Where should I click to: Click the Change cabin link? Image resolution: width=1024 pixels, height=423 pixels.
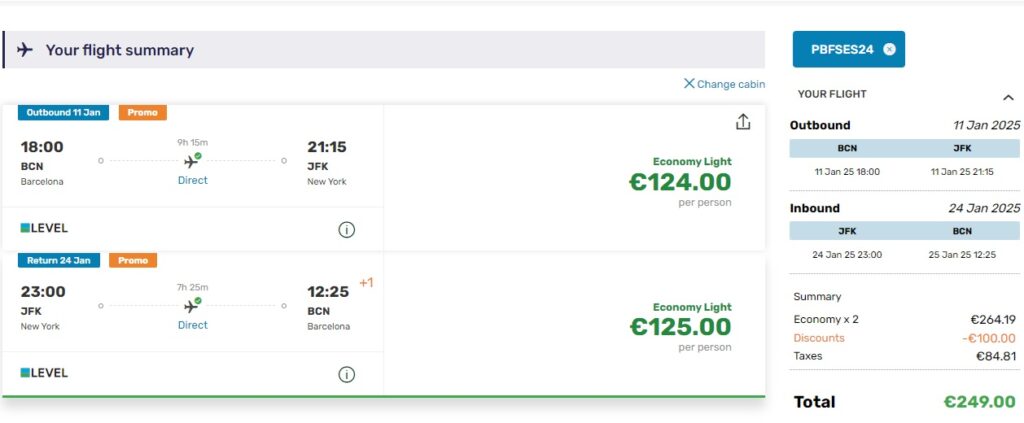coord(730,84)
